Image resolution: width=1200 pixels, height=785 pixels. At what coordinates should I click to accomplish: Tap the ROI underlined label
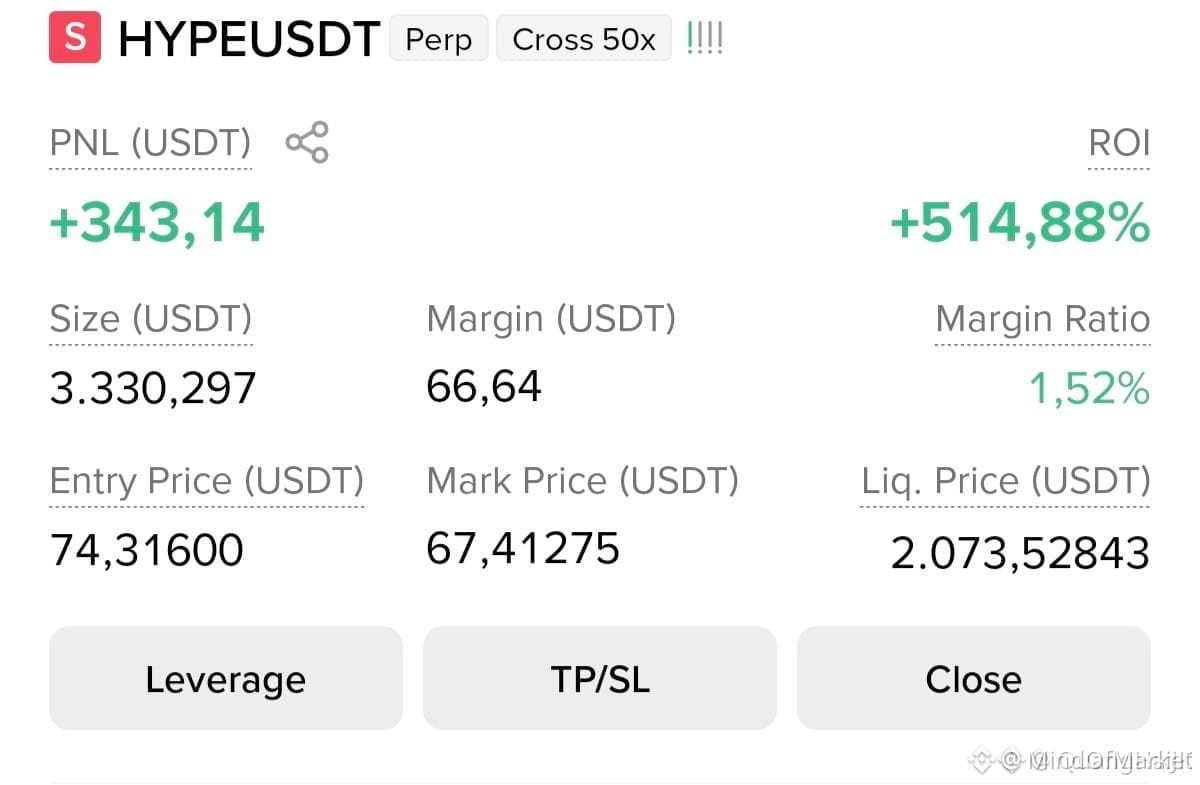point(1119,143)
